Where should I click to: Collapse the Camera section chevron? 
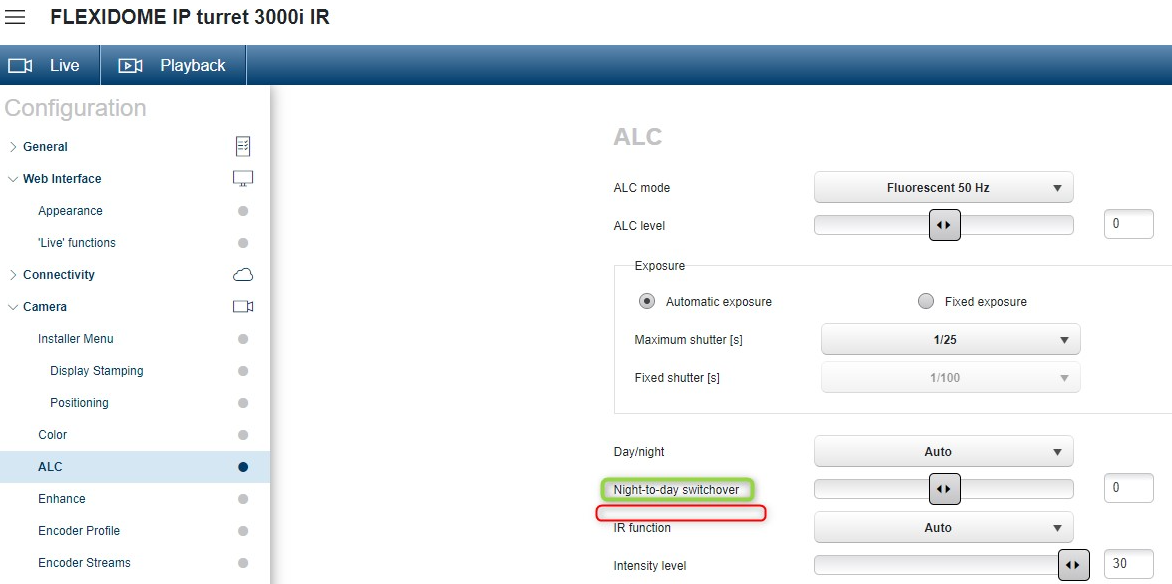pos(13,307)
